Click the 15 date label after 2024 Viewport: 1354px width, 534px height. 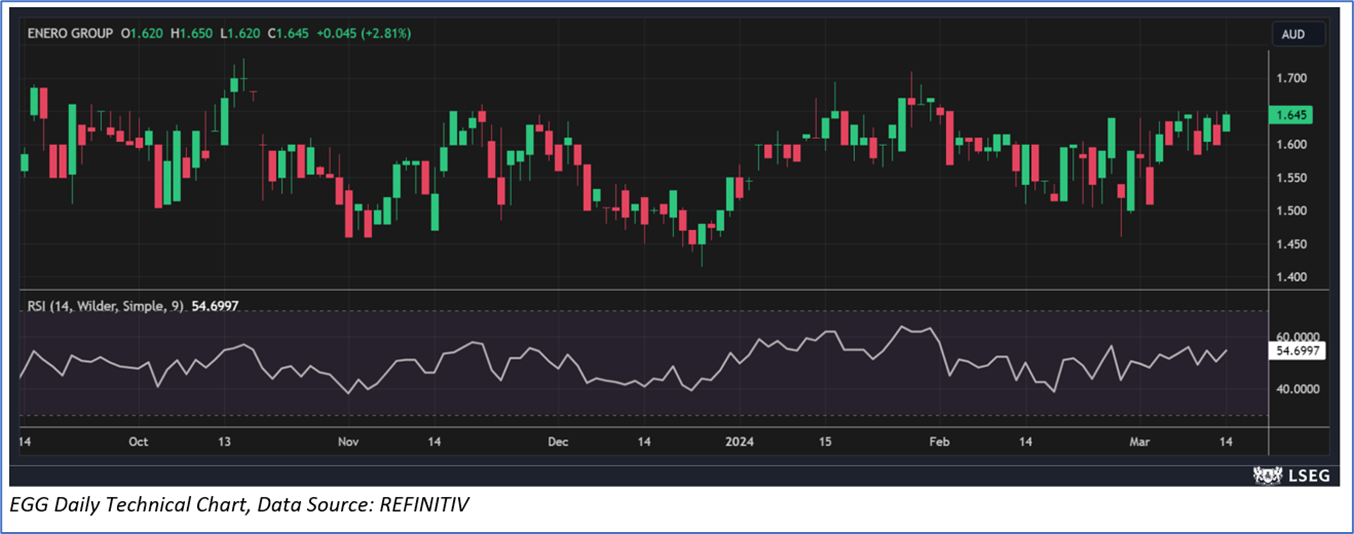[x=825, y=441]
